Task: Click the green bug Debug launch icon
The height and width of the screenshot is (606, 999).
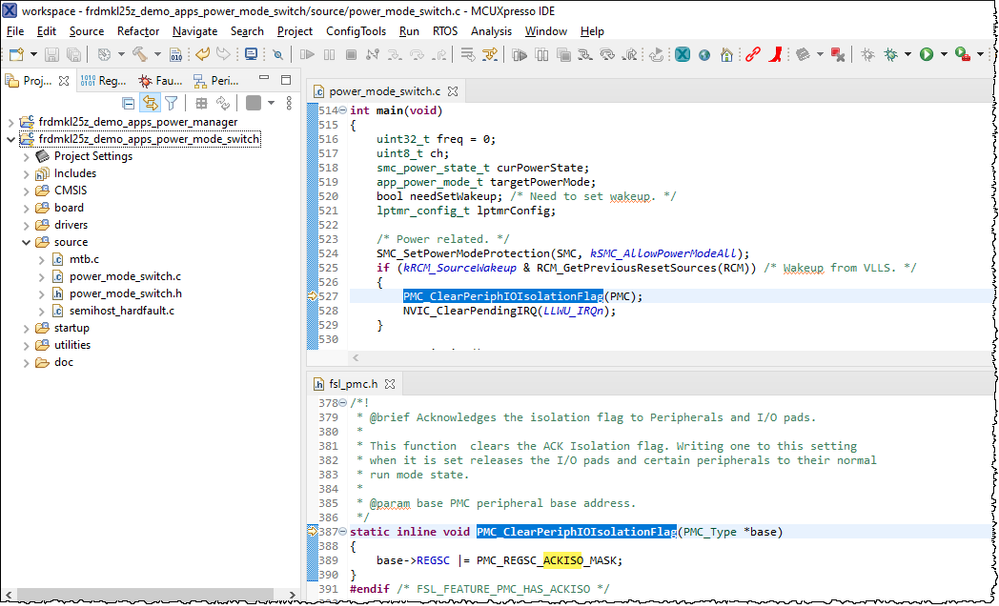Action: pyautogui.click(x=891, y=55)
